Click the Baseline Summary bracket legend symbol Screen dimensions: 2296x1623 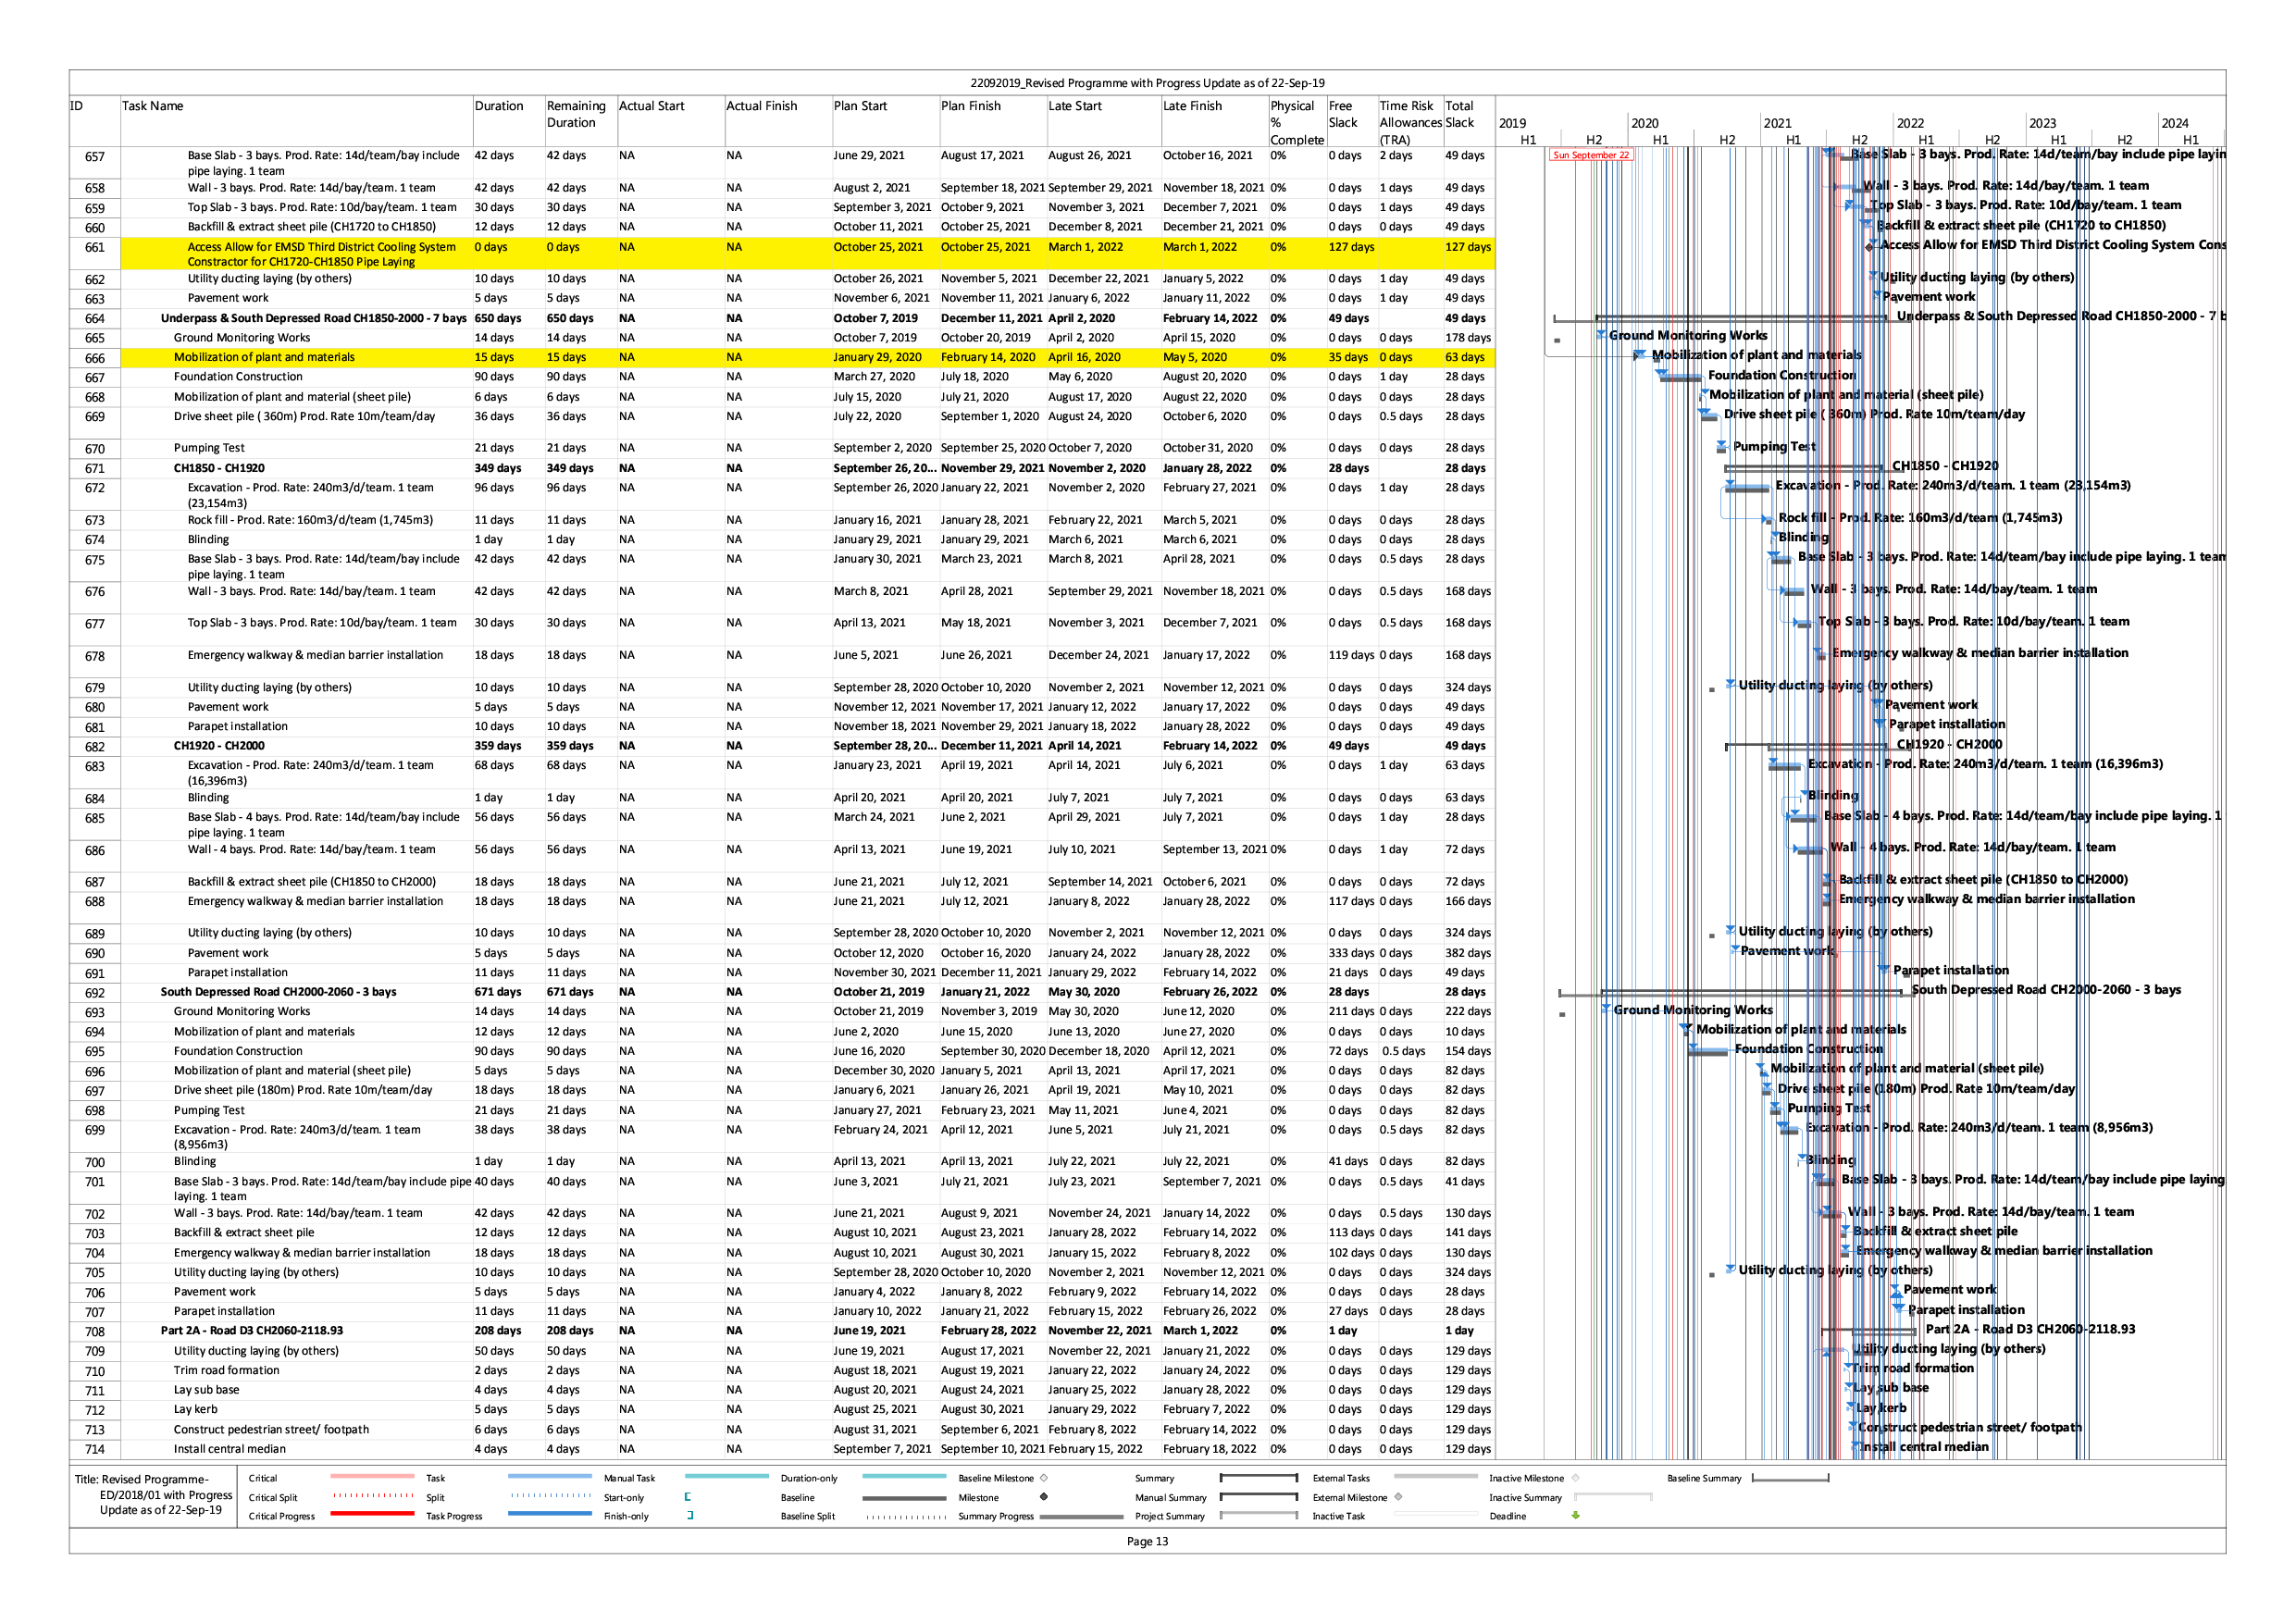coord(1790,1478)
